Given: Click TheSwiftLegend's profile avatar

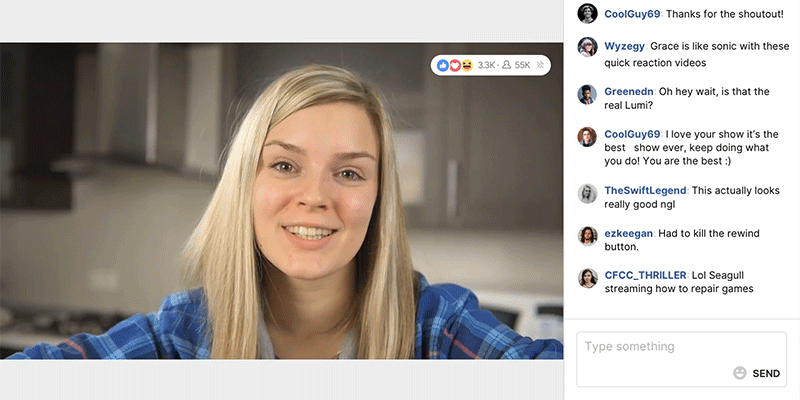Looking at the screenshot, I should pos(588,192).
